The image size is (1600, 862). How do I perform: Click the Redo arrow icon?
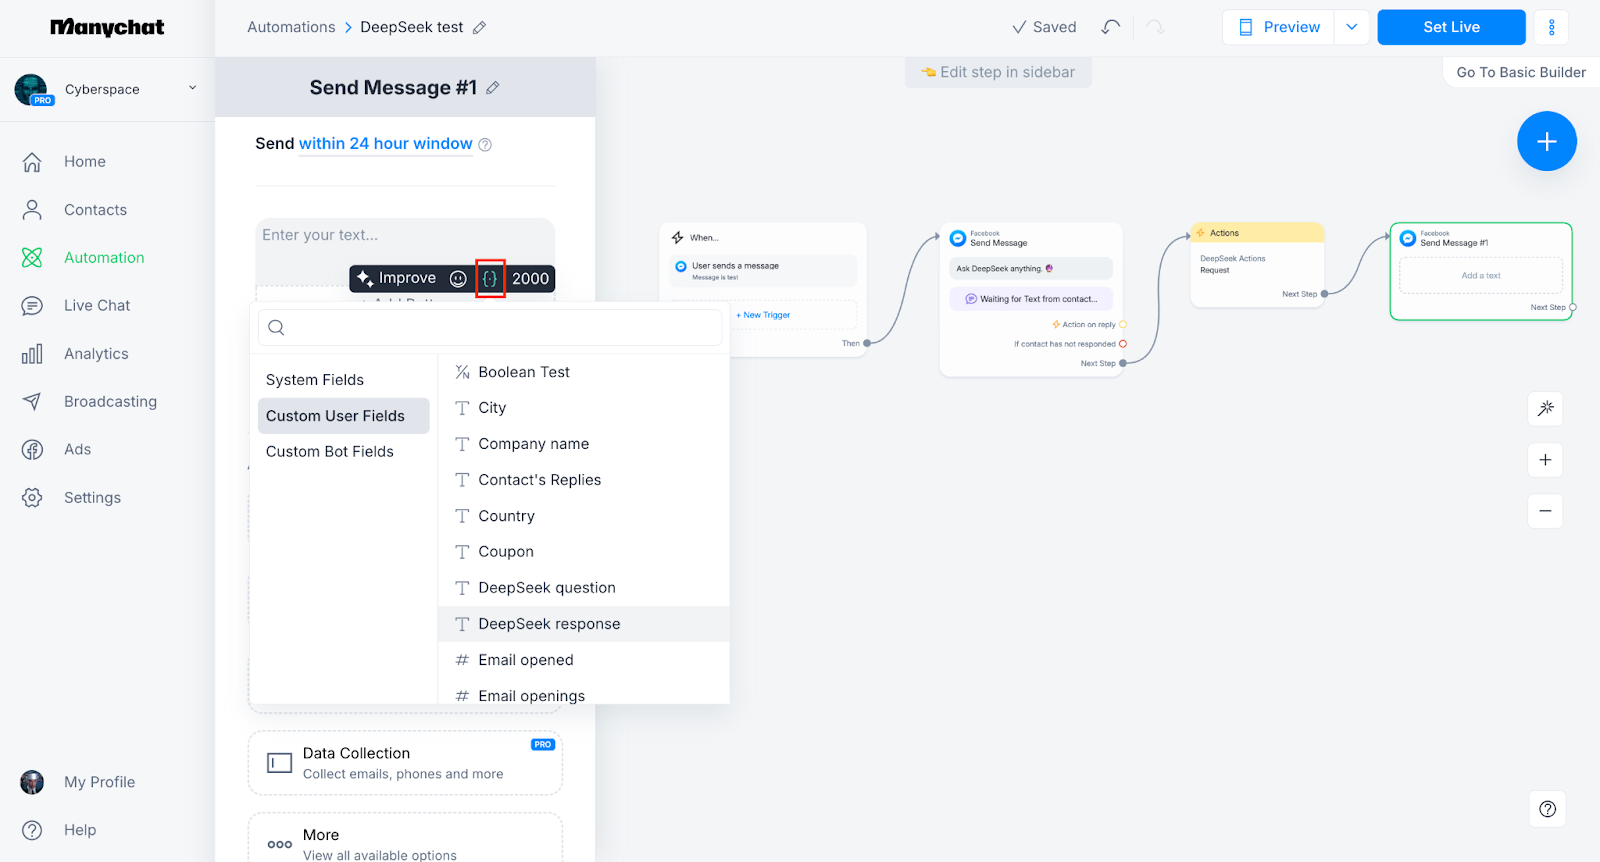(1155, 27)
